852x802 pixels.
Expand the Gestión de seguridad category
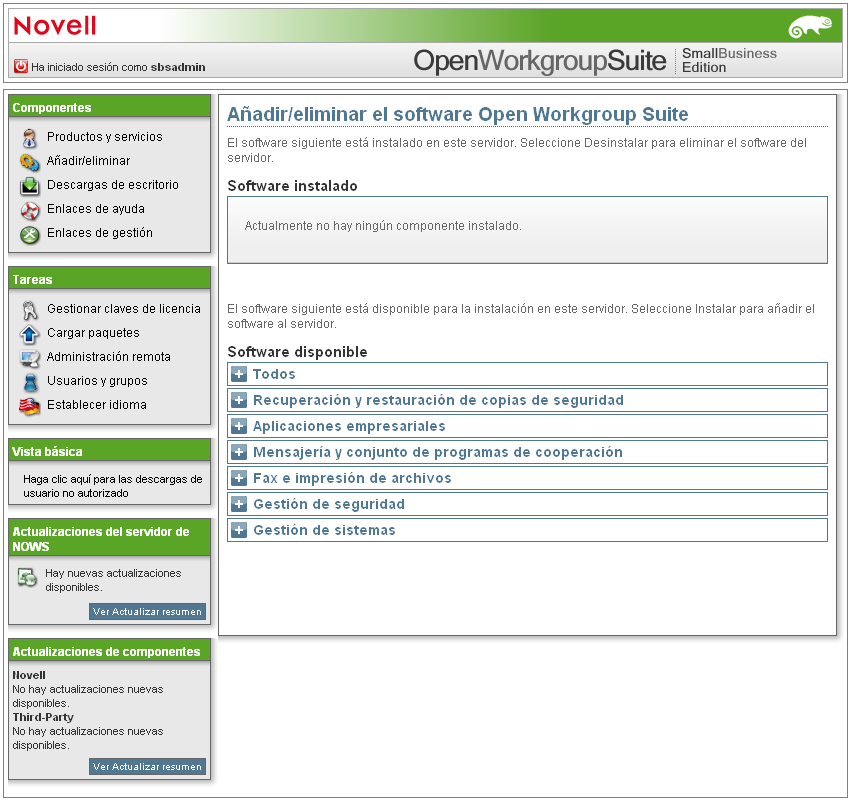point(239,504)
